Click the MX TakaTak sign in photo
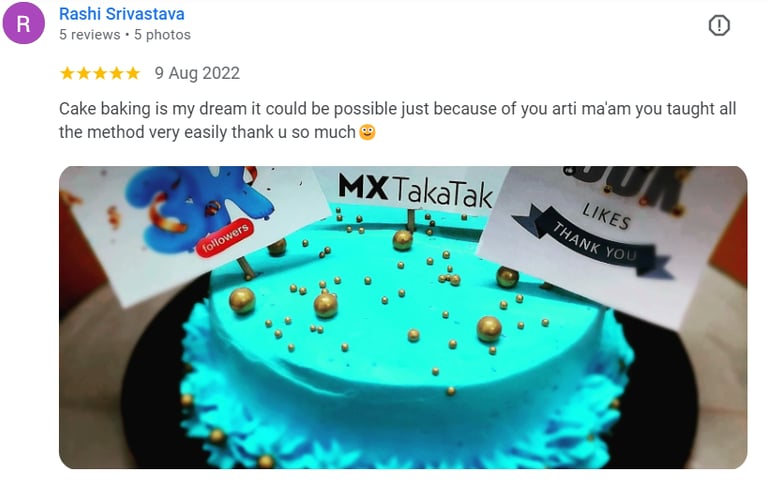 point(415,190)
